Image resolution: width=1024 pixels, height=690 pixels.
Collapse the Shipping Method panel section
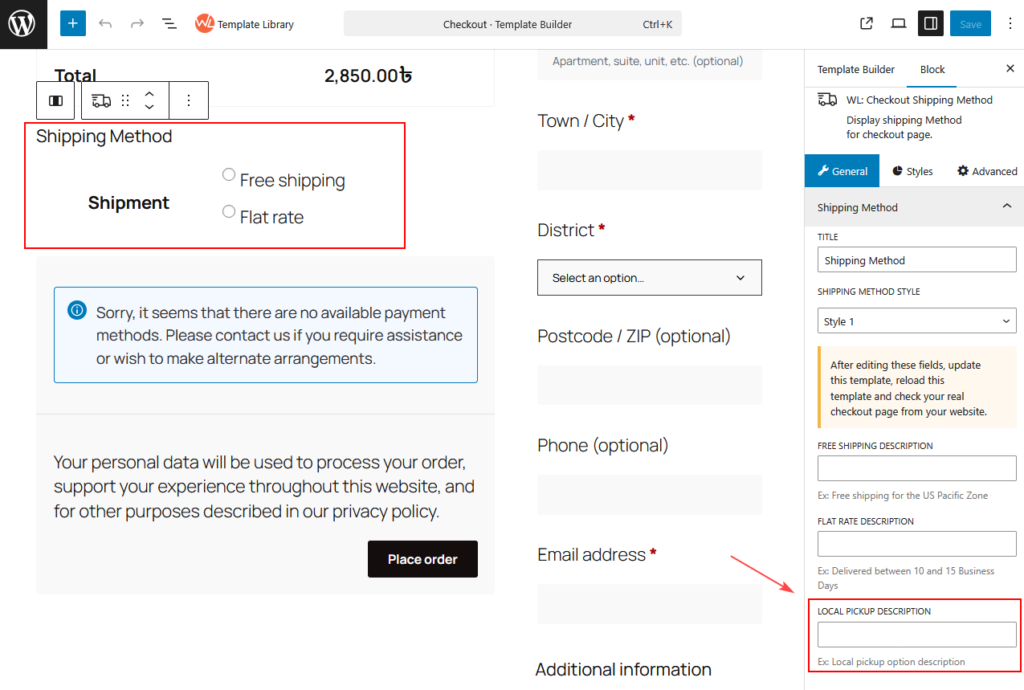click(x=1006, y=207)
